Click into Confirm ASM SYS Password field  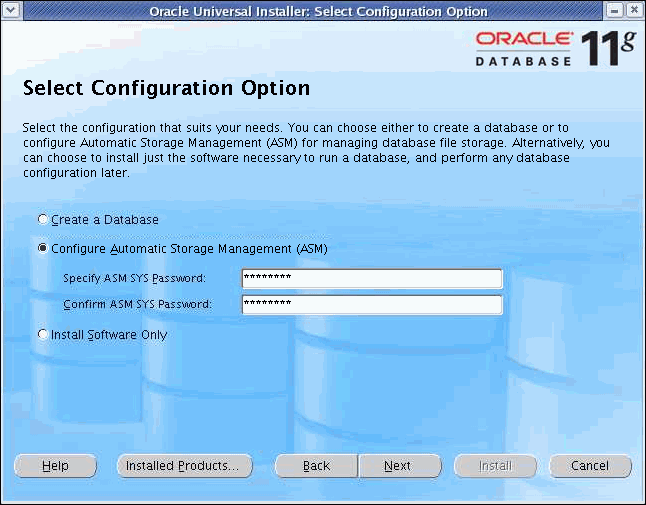371,304
